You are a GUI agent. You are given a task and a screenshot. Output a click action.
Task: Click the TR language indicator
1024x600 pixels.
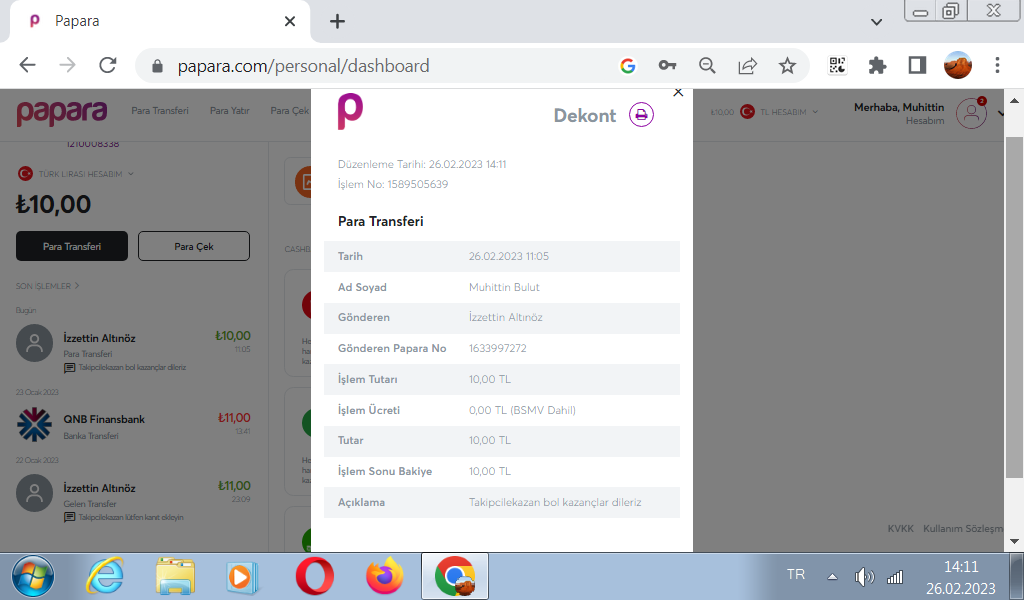click(795, 575)
